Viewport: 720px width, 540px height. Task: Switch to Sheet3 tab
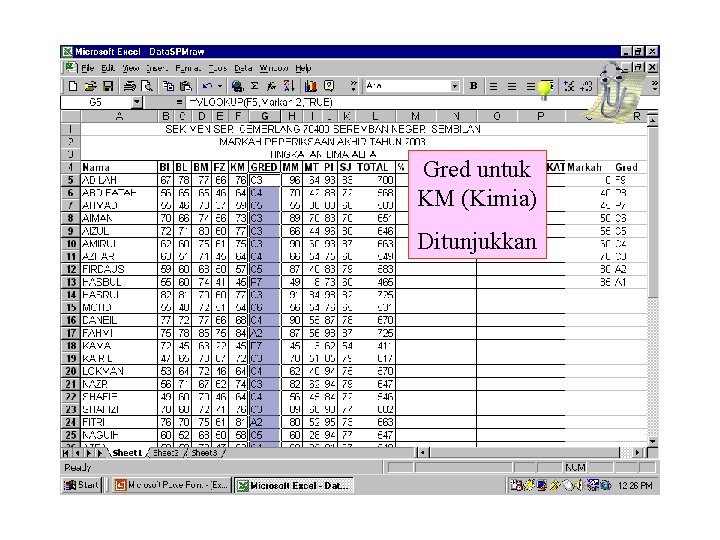pyautogui.click(x=204, y=453)
